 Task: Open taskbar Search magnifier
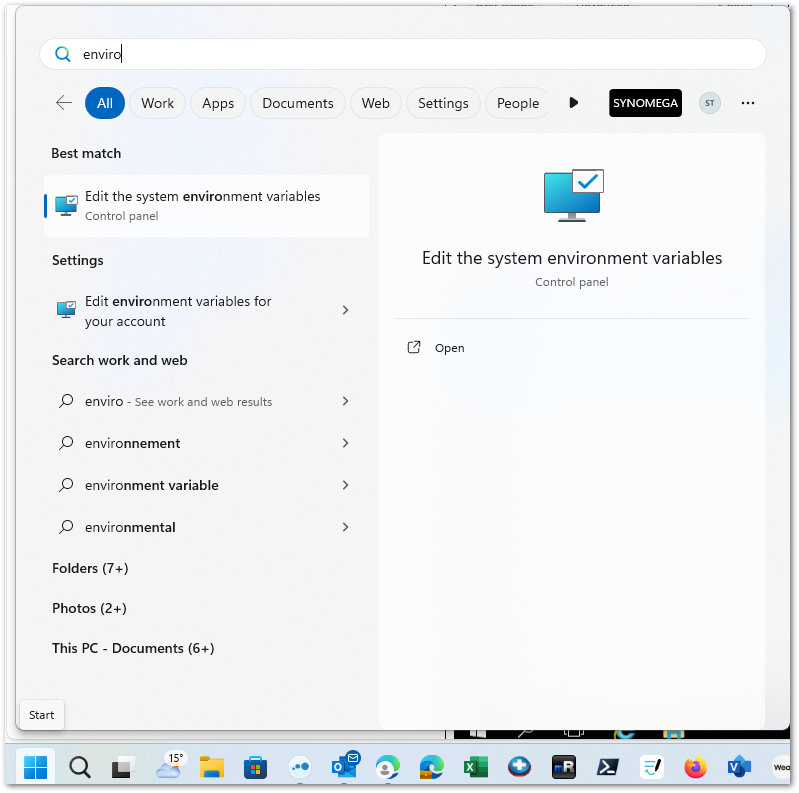tap(79, 767)
